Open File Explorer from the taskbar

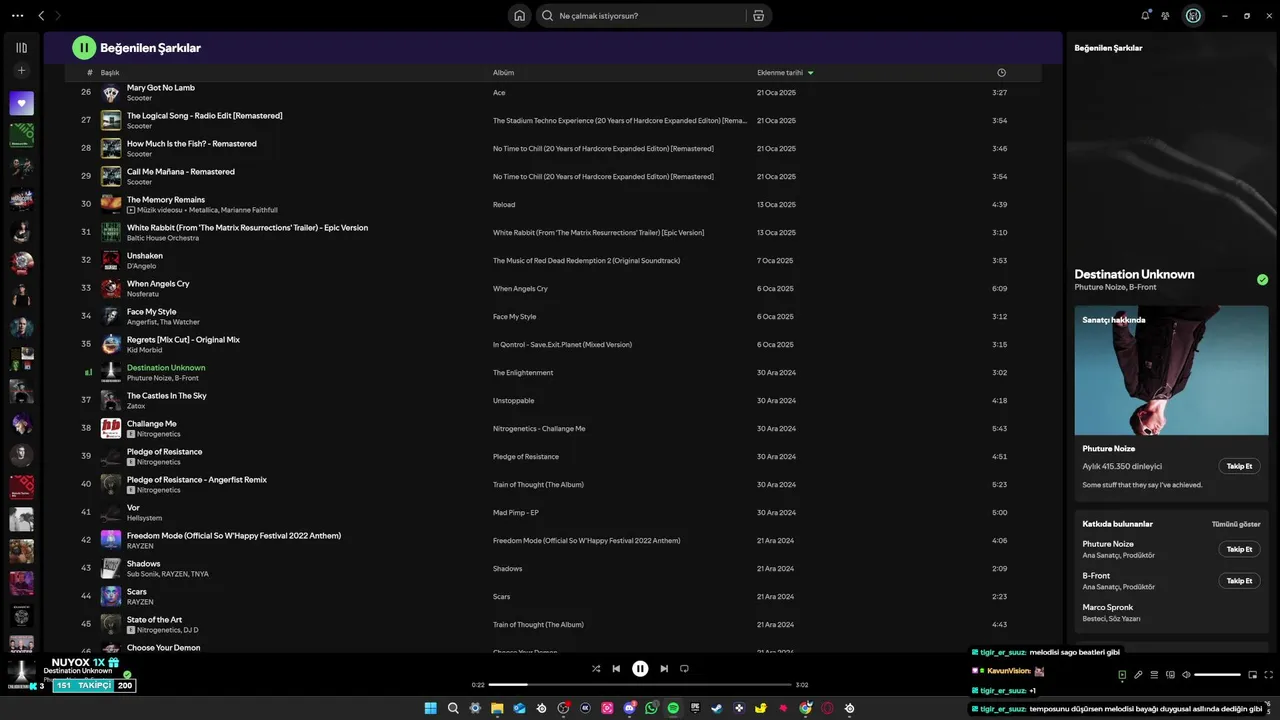point(497,708)
